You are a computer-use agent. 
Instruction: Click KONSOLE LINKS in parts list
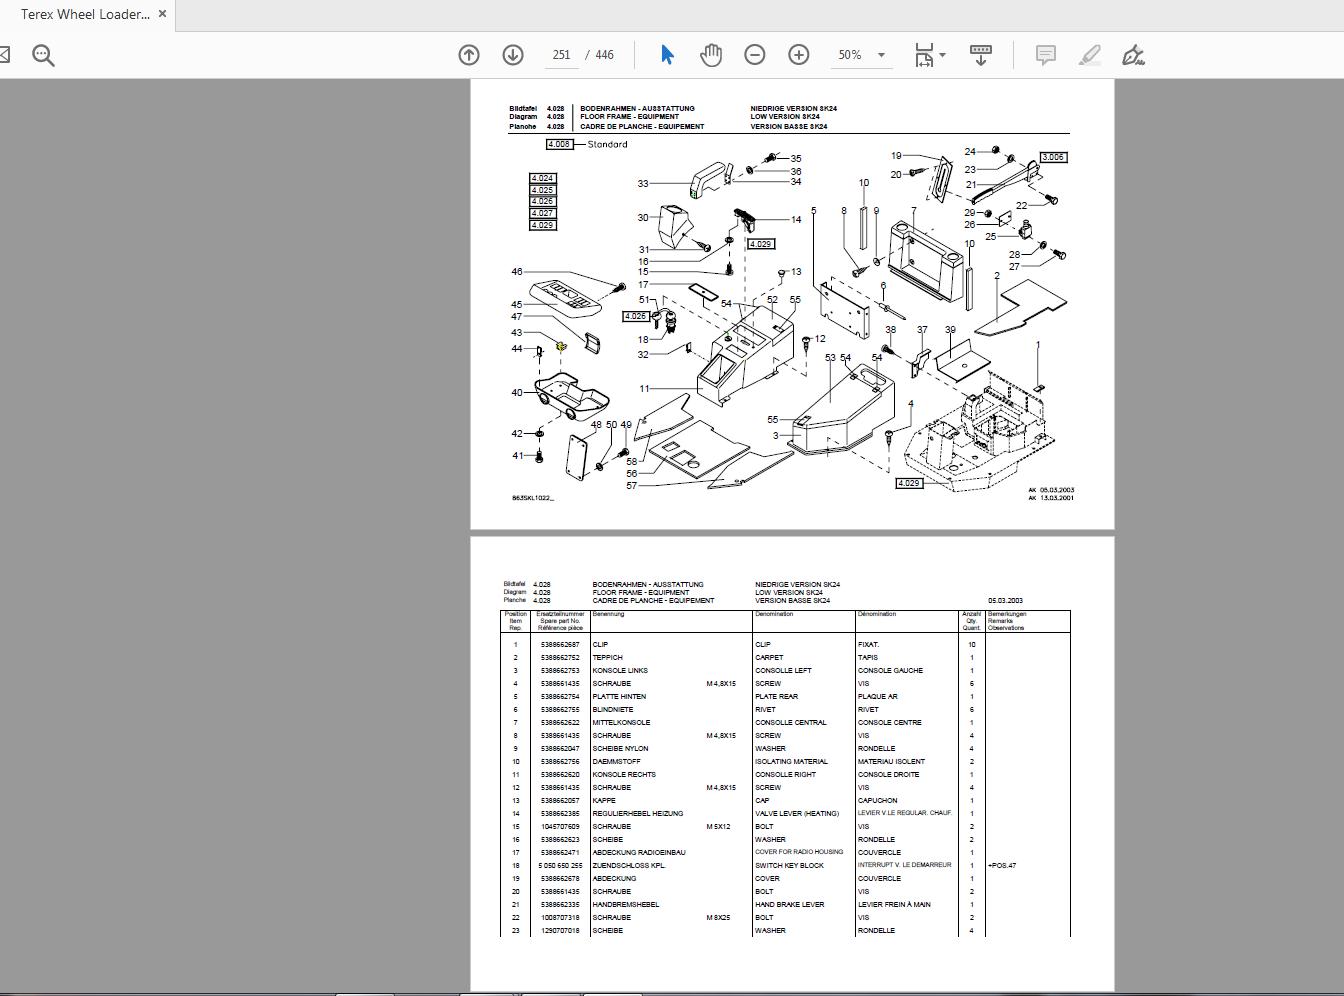[620, 671]
